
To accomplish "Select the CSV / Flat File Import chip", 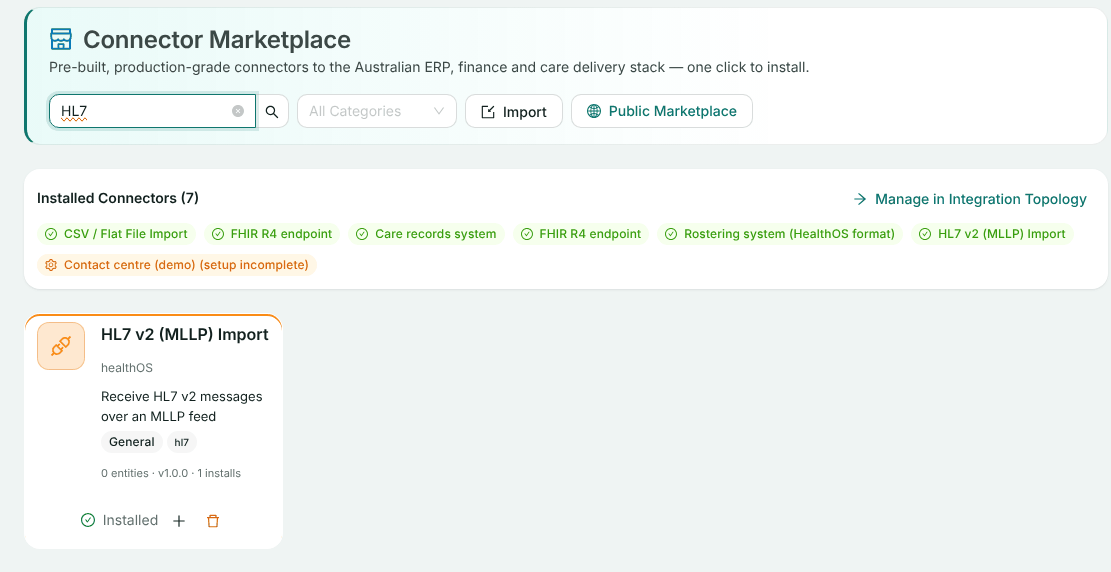I will [117, 234].
